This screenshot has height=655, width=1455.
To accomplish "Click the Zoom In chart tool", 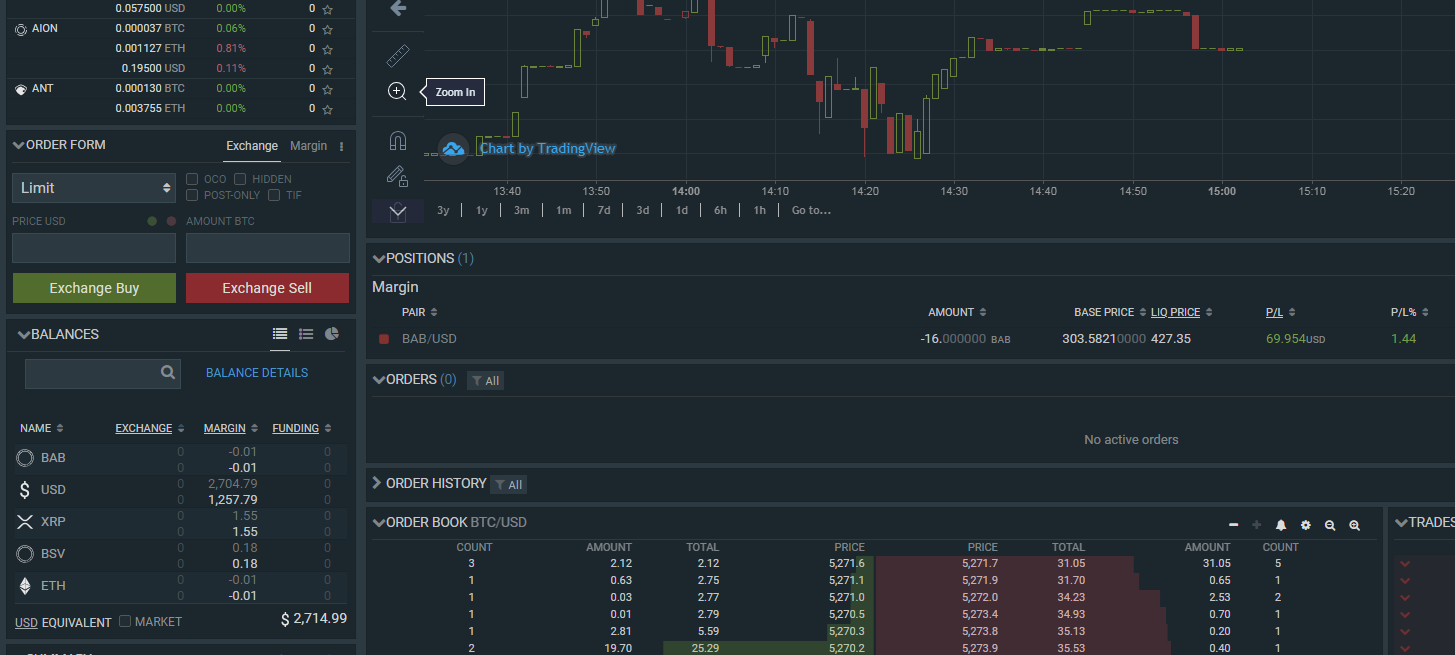I will (397, 92).
